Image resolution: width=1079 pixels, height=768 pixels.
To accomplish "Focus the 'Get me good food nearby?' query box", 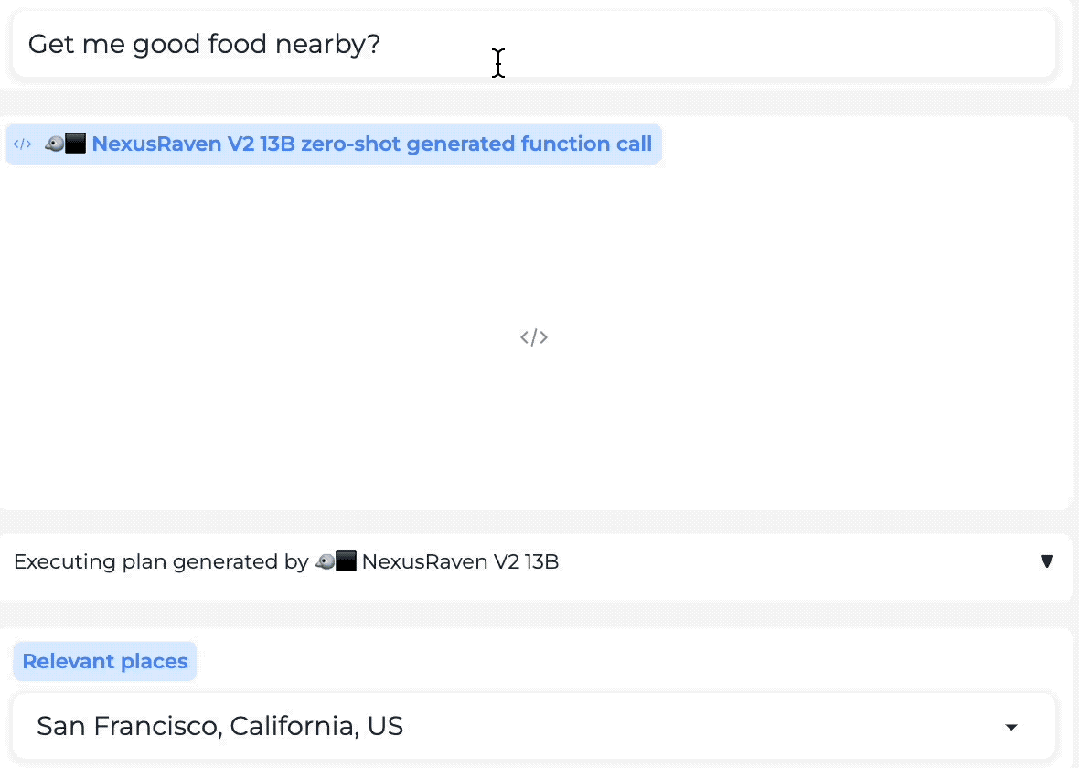I will click(534, 44).
